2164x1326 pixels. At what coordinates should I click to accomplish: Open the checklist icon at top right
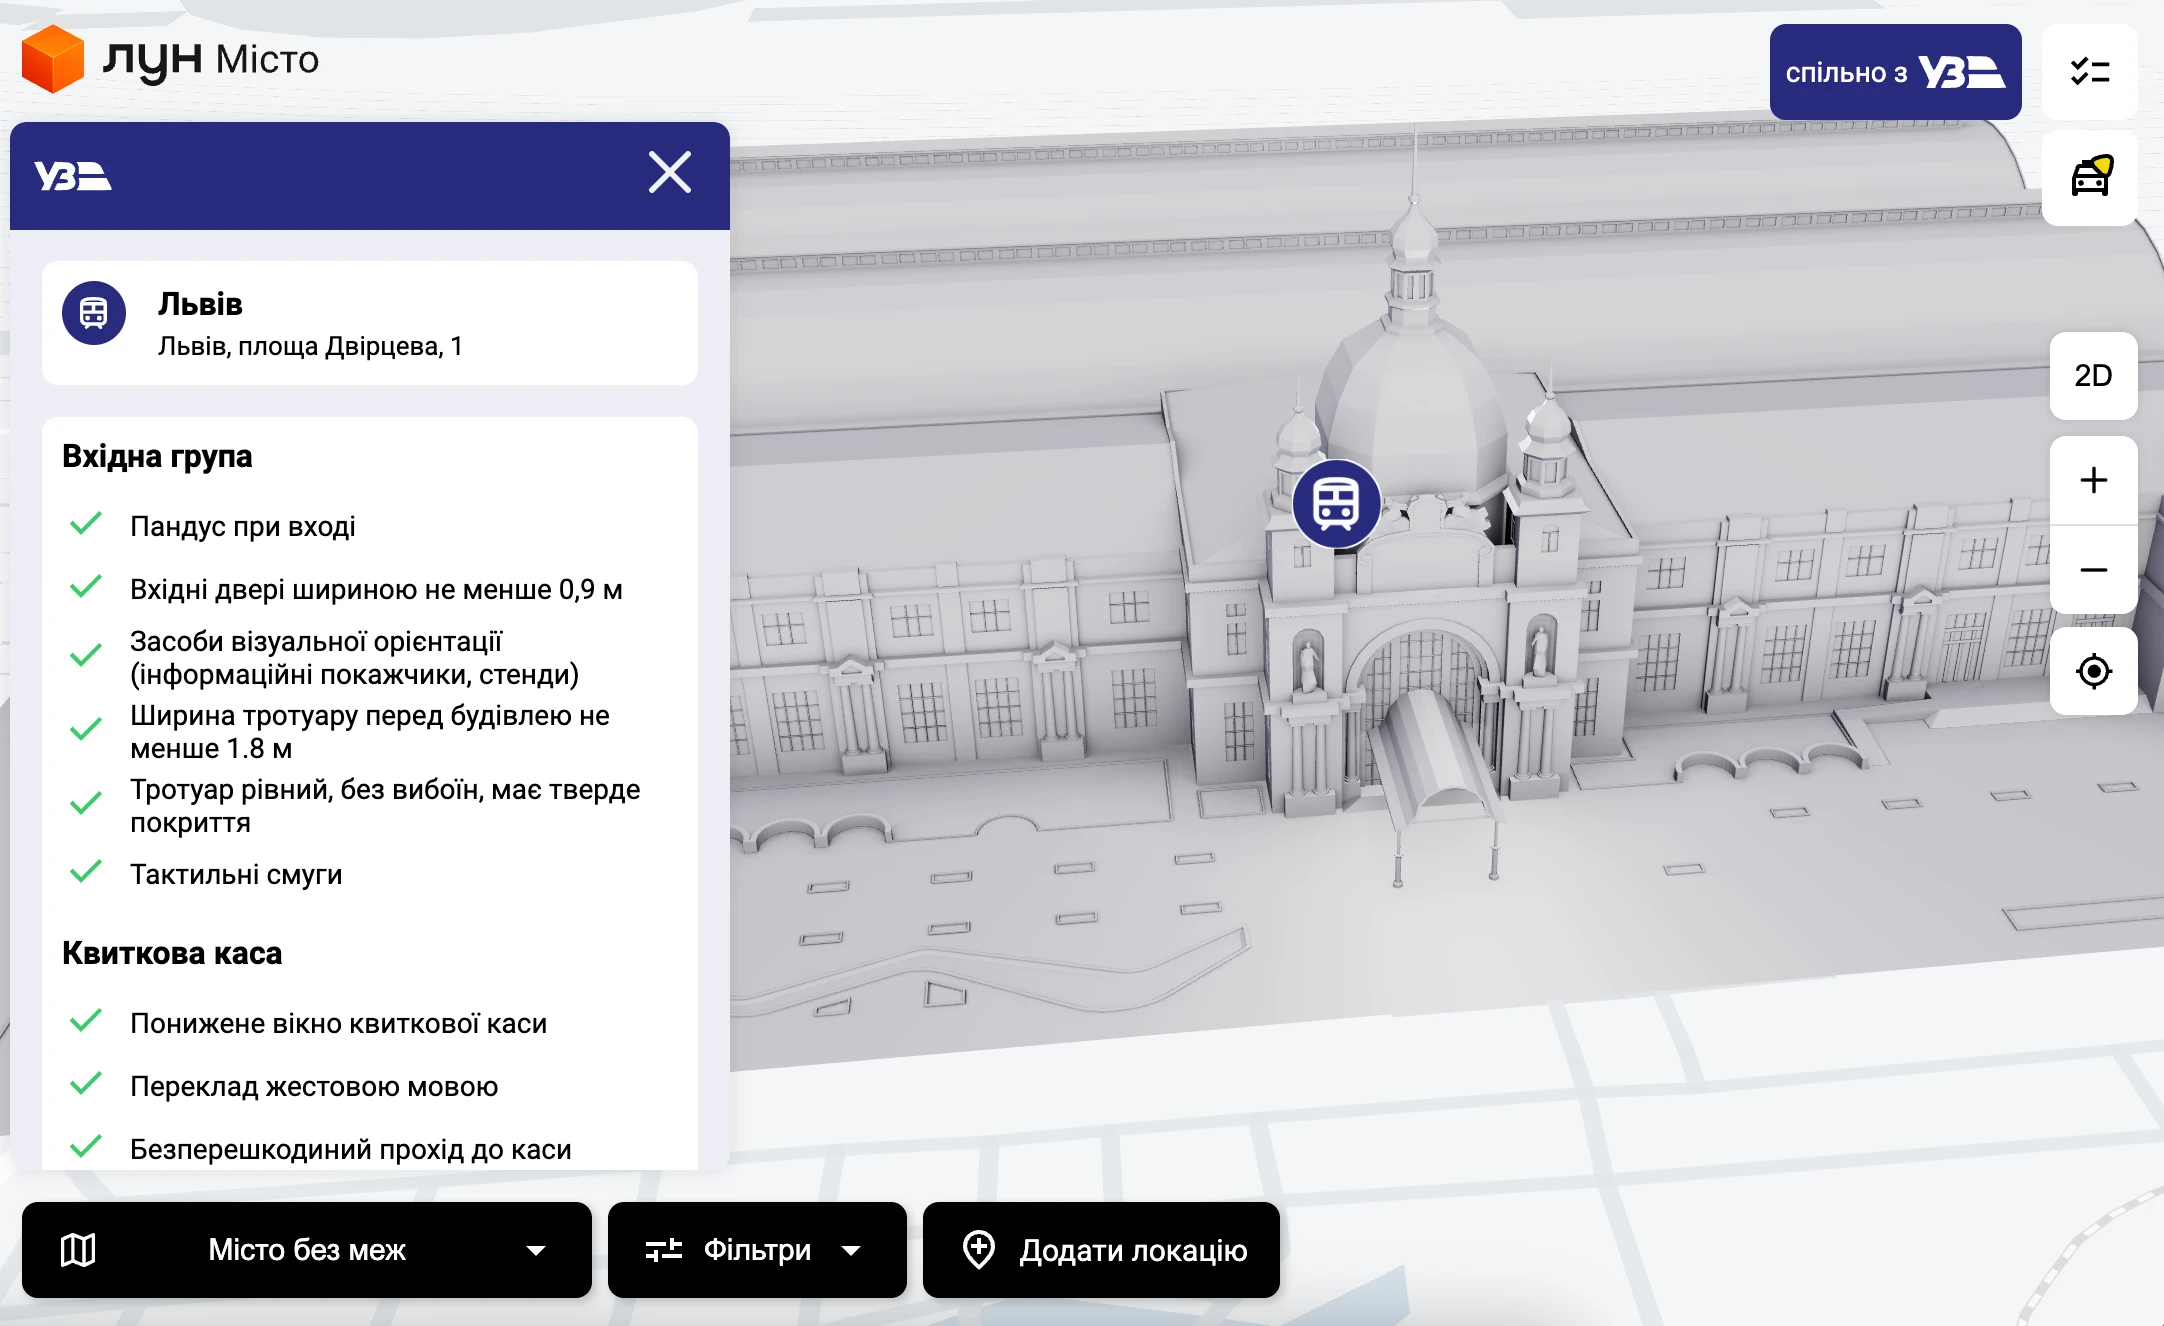click(x=2089, y=72)
